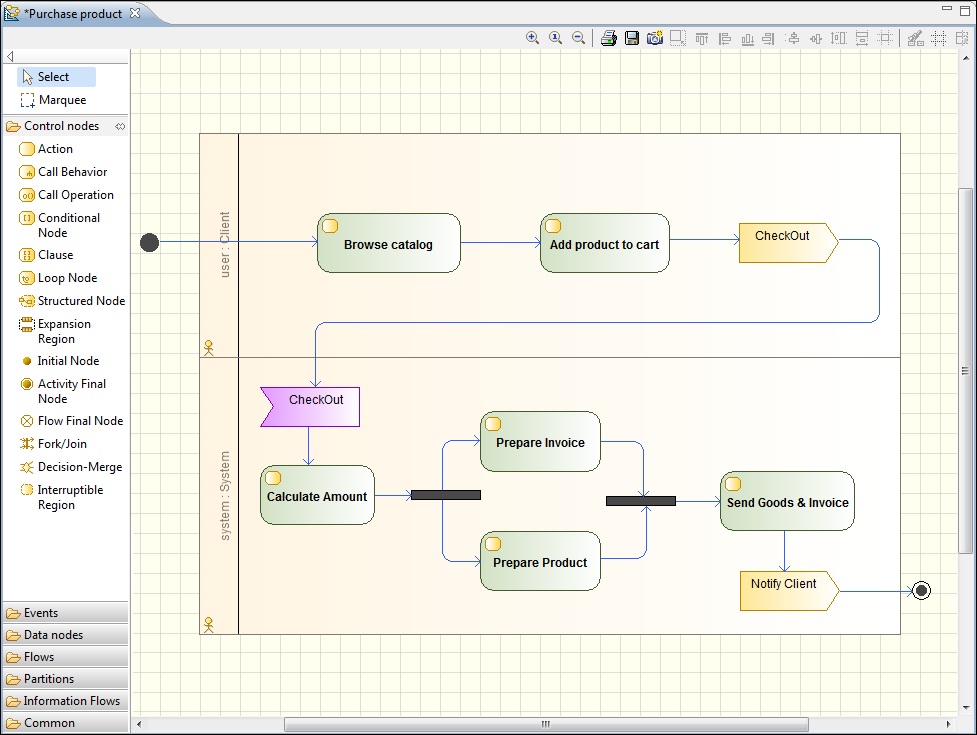
Task: Save diagram using the floppy disk icon
Action: point(632,38)
